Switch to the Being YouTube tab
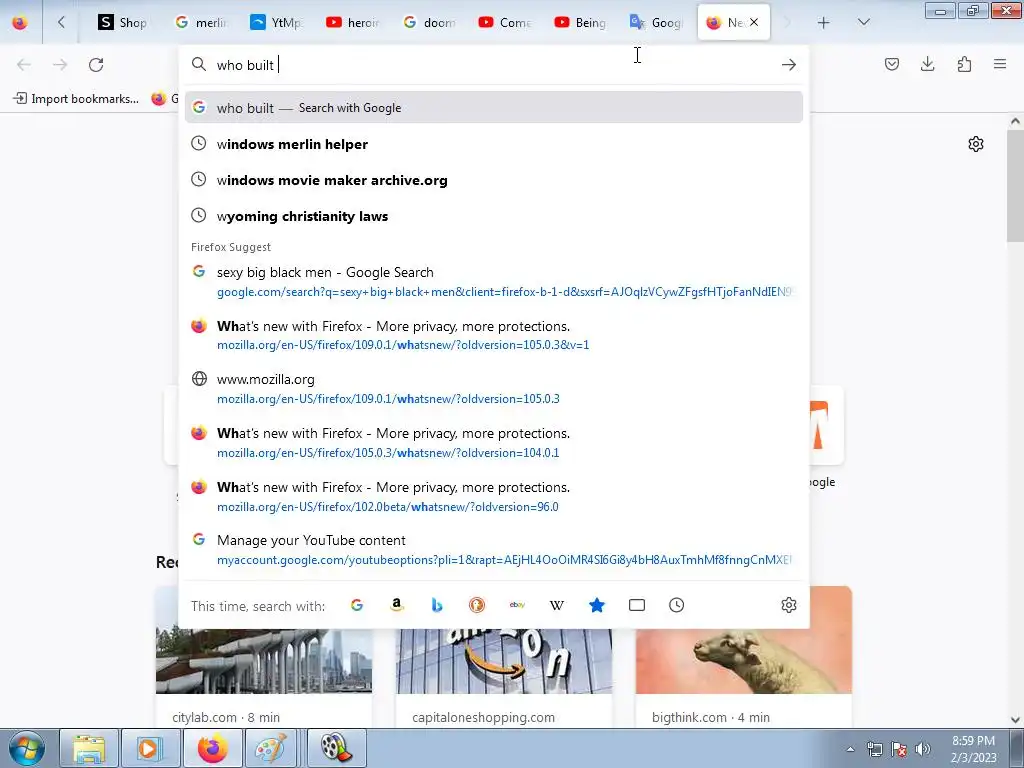 [581, 22]
